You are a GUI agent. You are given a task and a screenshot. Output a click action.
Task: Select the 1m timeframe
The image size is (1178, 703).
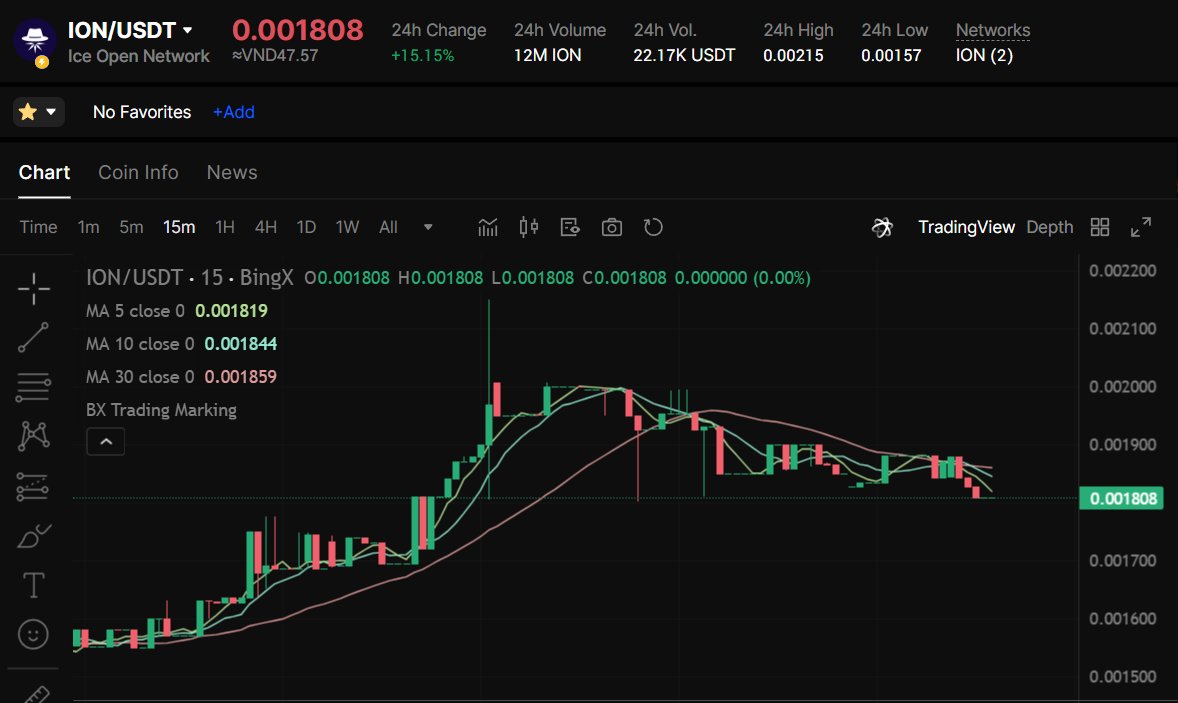(x=89, y=227)
